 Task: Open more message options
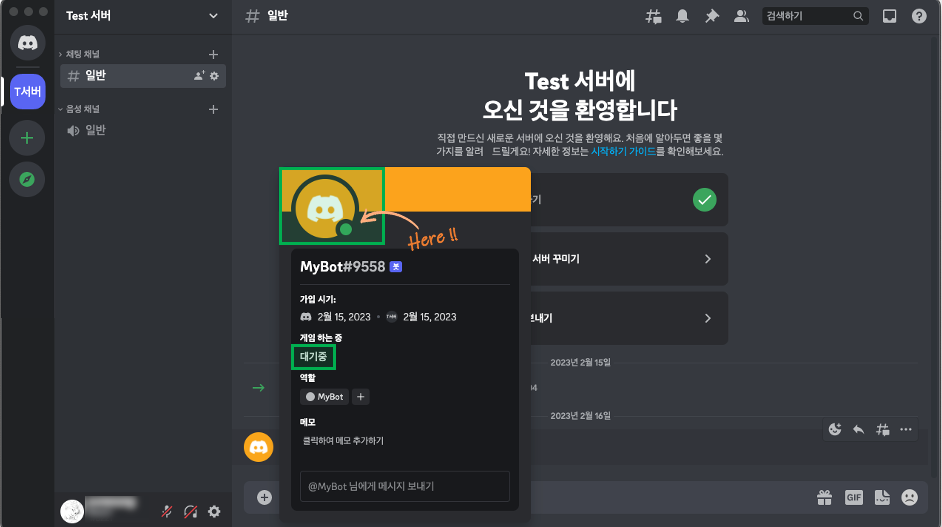(x=906, y=430)
